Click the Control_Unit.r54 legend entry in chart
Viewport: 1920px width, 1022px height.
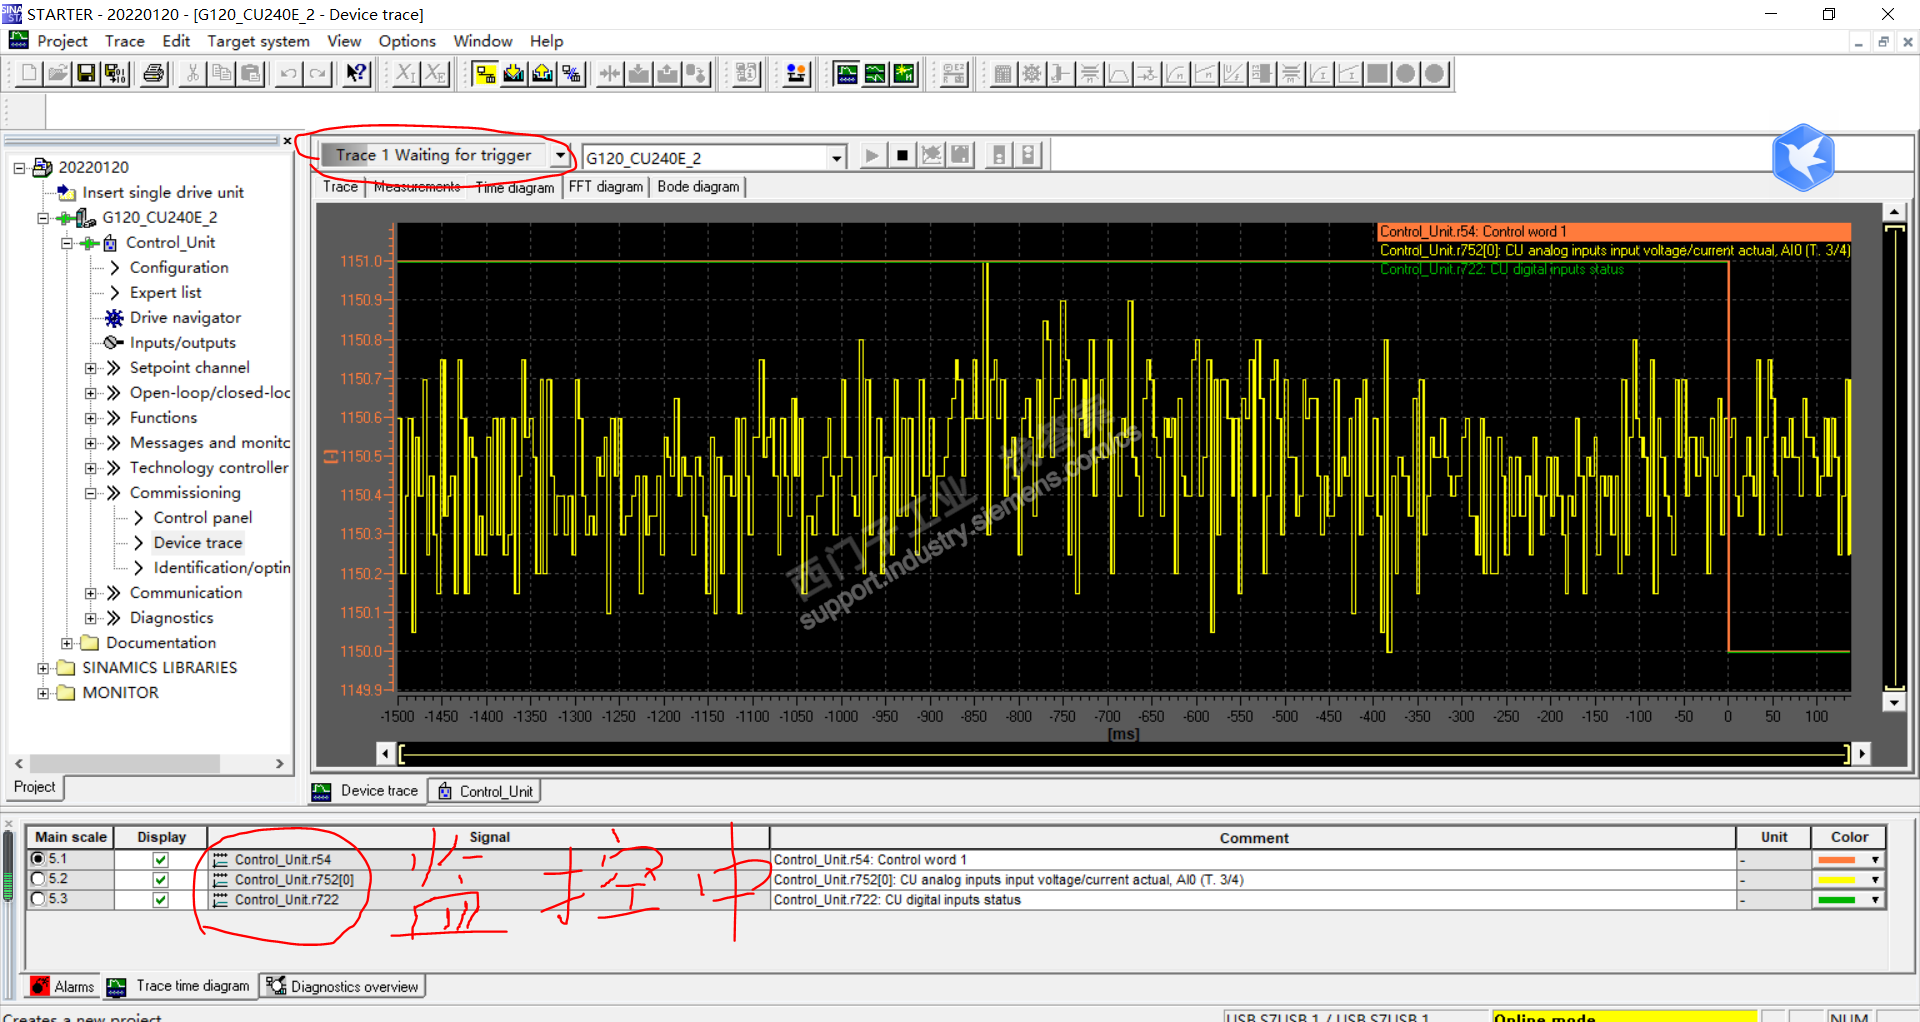click(1614, 231)
